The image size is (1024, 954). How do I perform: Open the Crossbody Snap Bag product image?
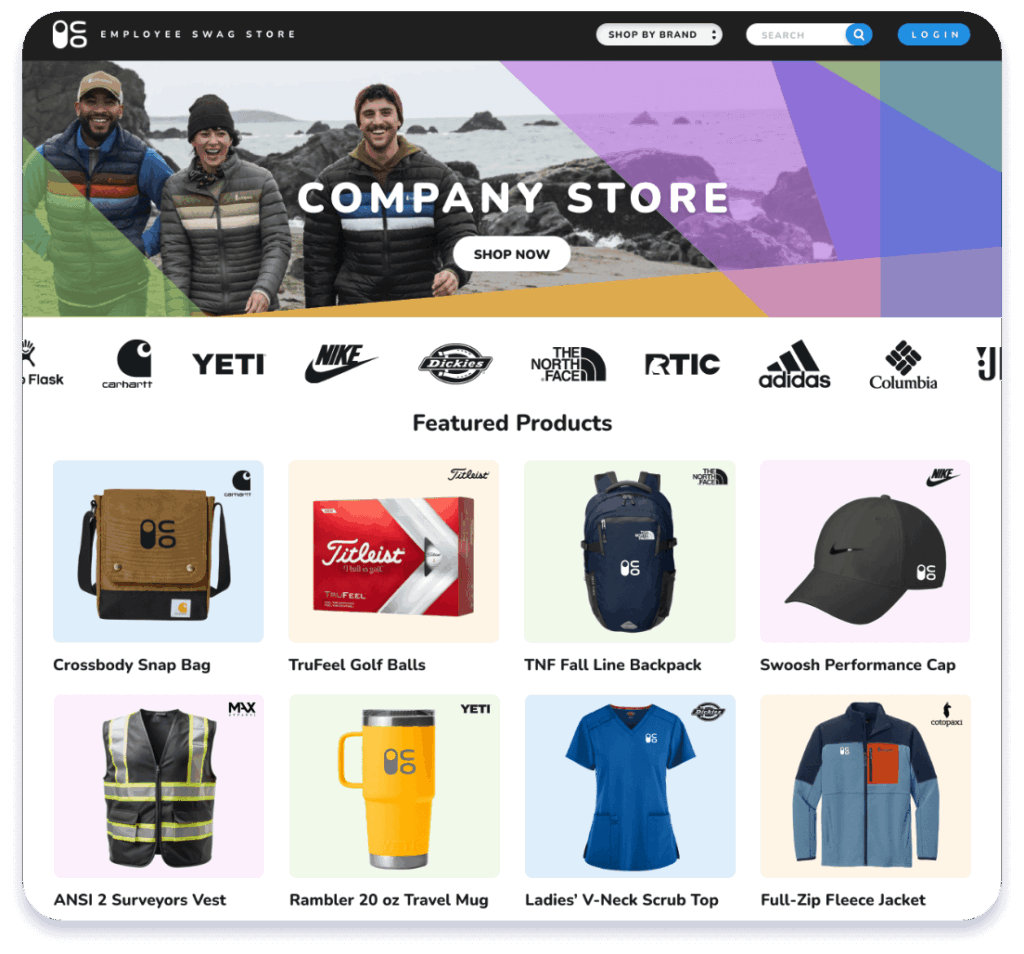[x=158, y=551]
